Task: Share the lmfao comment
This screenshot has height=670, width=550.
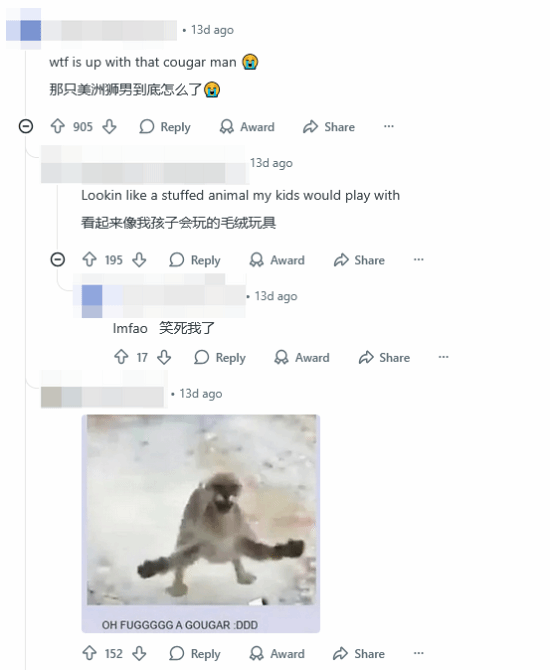Action: coord(384,358)
